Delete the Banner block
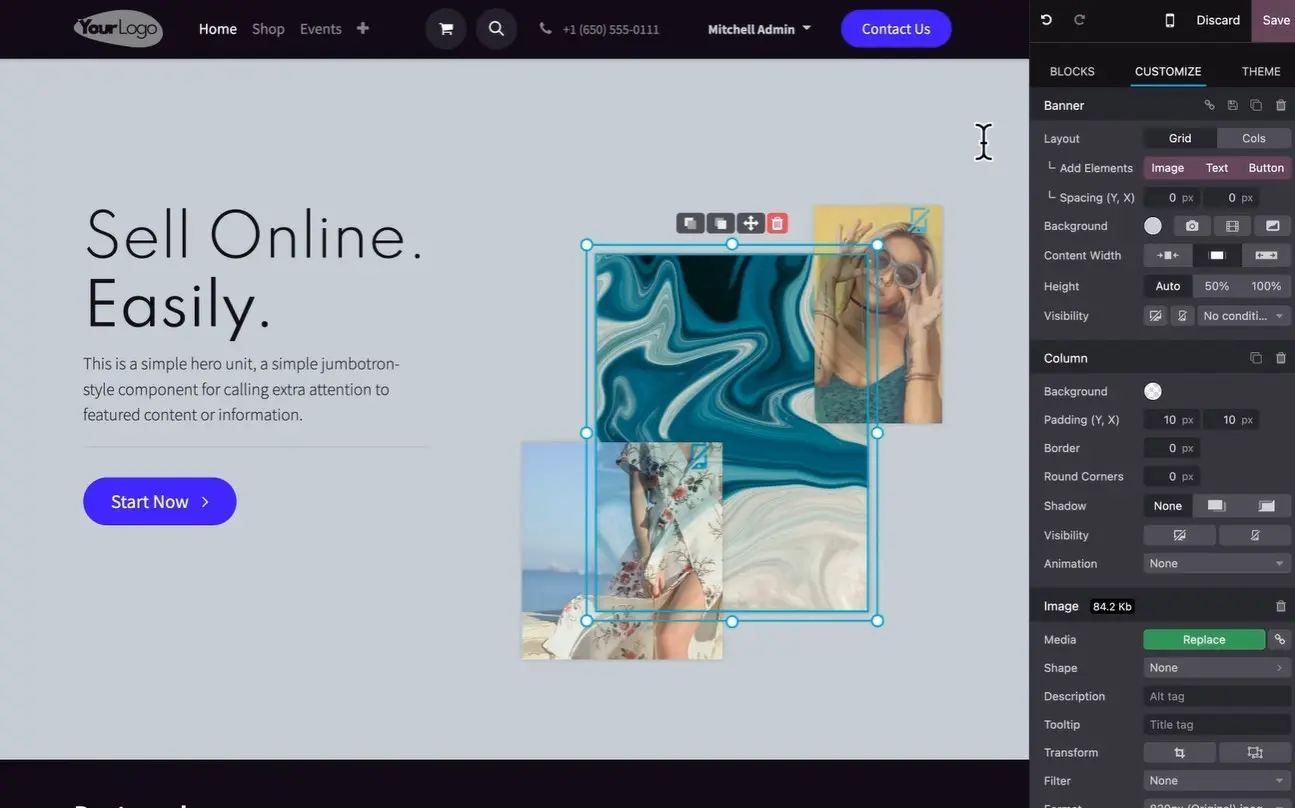The width and height of the screenshot is (1295, 808). [1281, 105]
